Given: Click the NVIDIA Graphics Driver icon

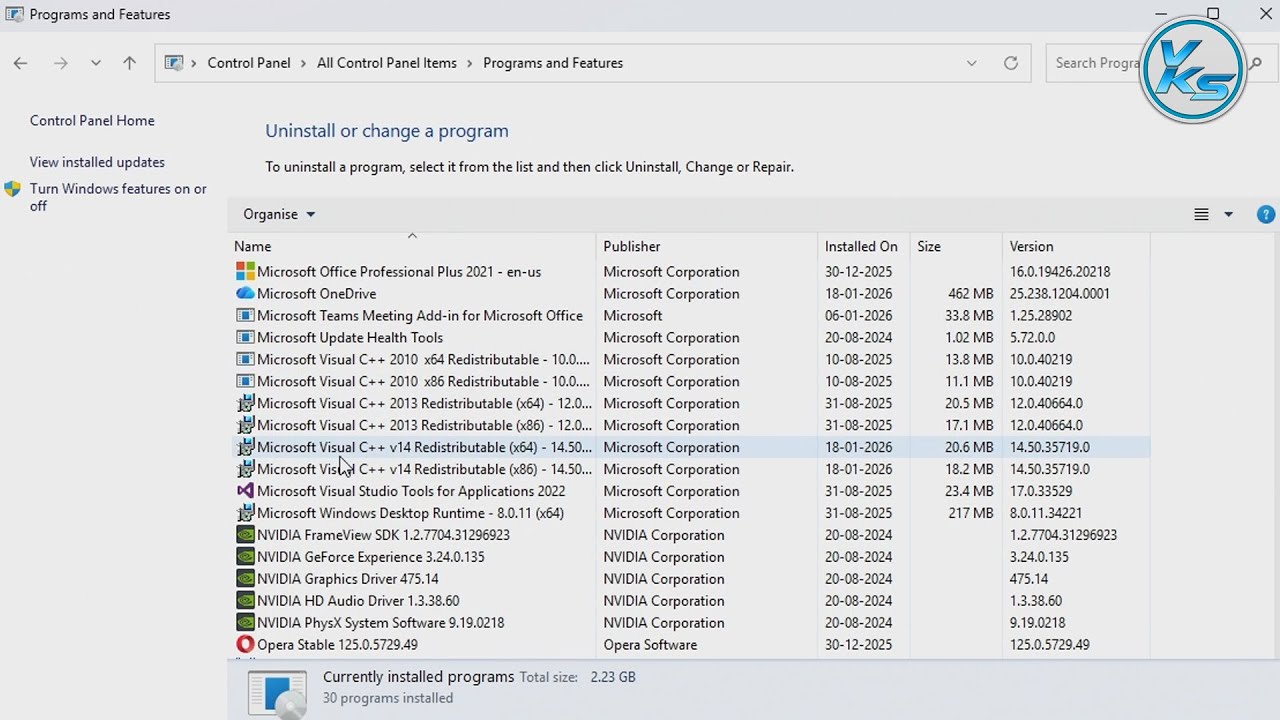Looking at the screenshot, I should coord(245,579).
